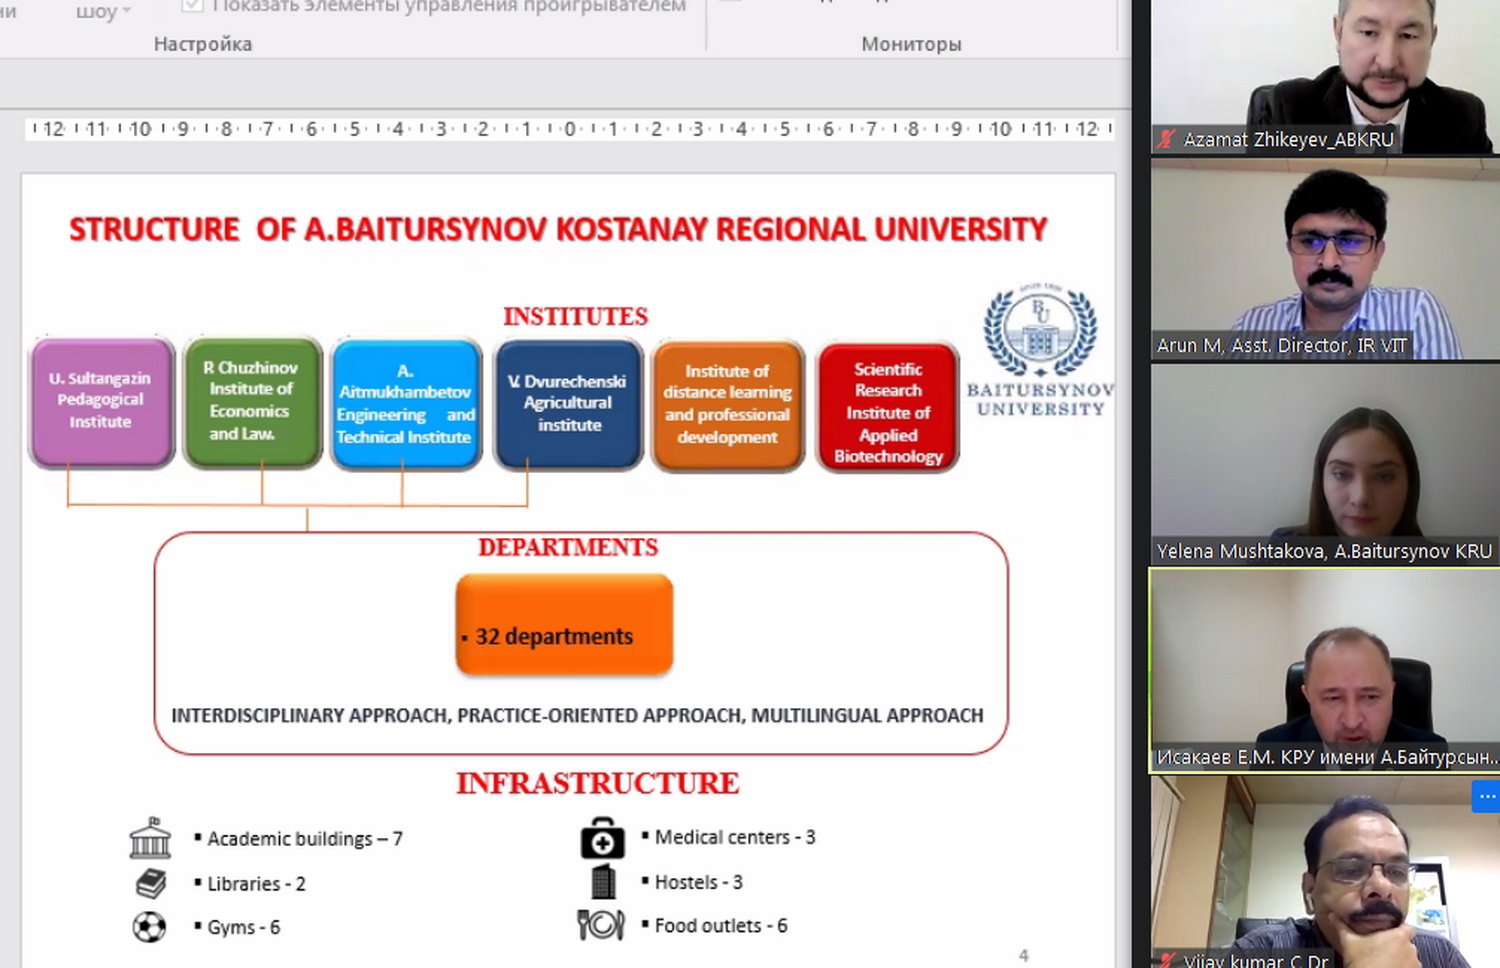This screenshot has width=1500, height=968.
Task: Click slide number 4 in the corner
Action: 1023,955
